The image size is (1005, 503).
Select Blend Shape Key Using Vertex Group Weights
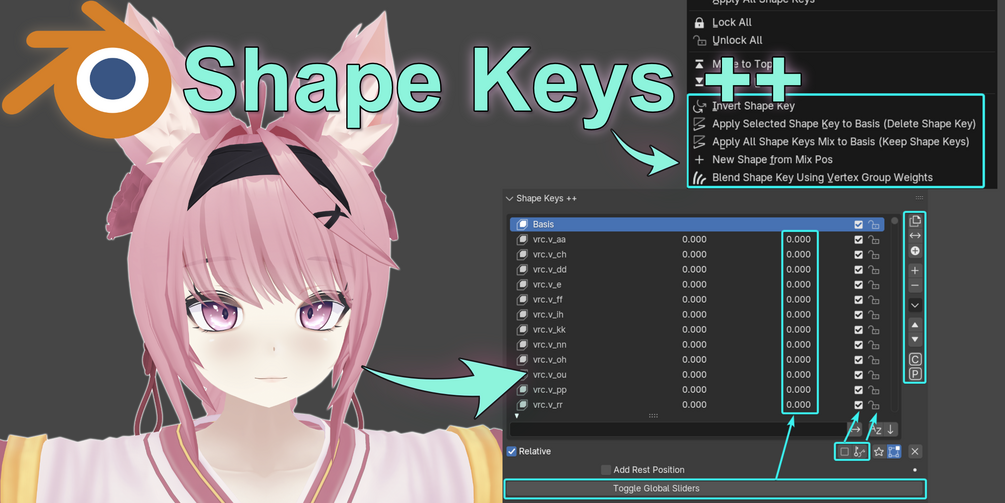(822, 177)
